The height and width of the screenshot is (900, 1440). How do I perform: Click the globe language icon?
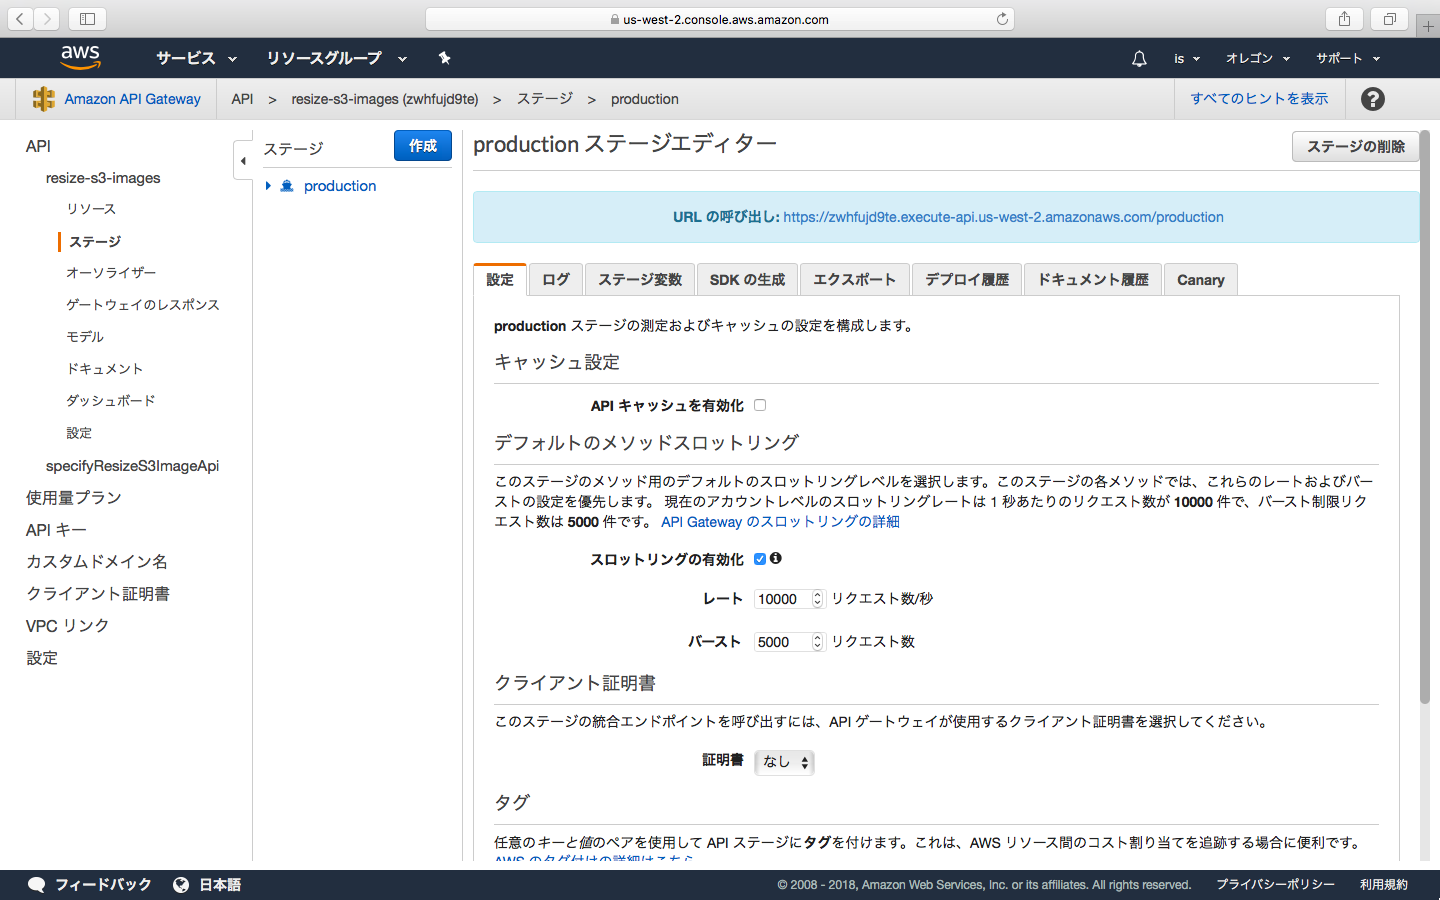pyautogui.click(x=181, y=885)
